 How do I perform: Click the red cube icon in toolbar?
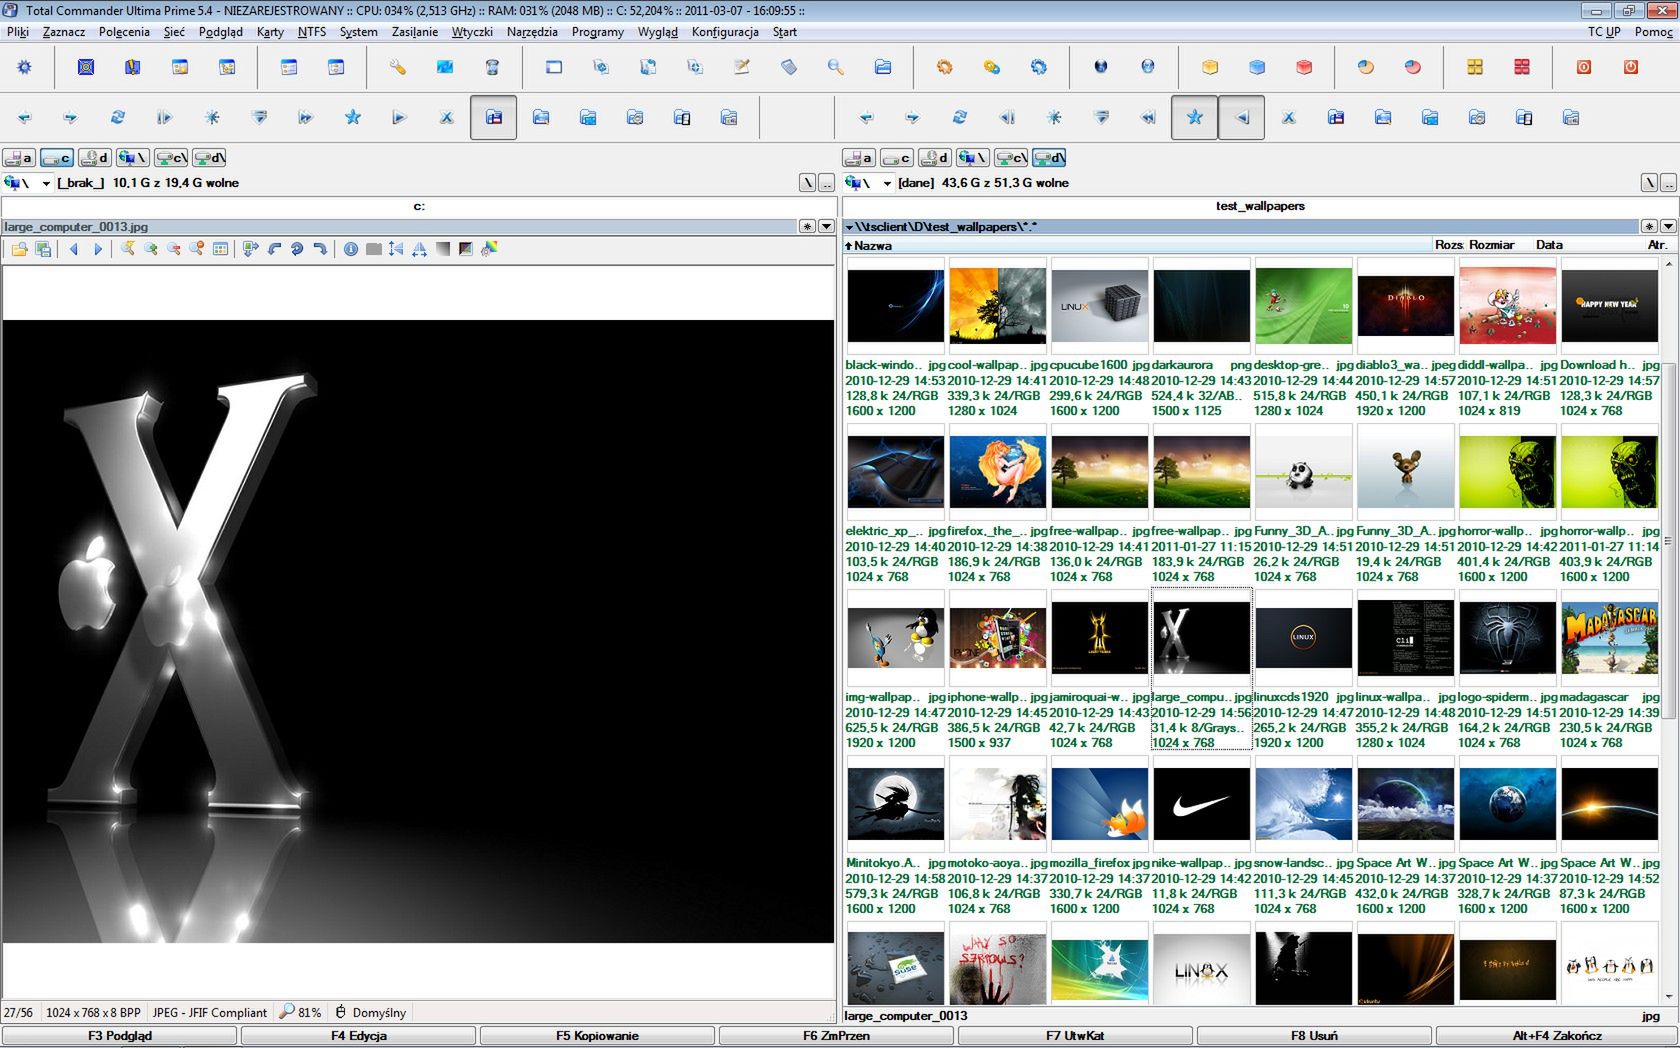pyautogui.click(x=1304, y=67)
